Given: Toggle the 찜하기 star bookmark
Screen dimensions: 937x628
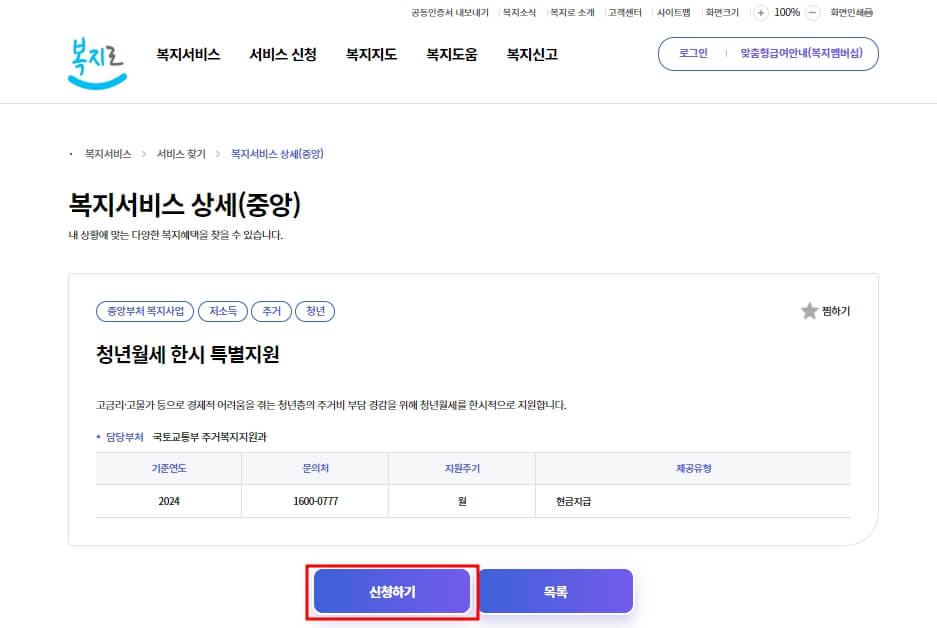Looking at the screenshot, I should tap(808, 311).
